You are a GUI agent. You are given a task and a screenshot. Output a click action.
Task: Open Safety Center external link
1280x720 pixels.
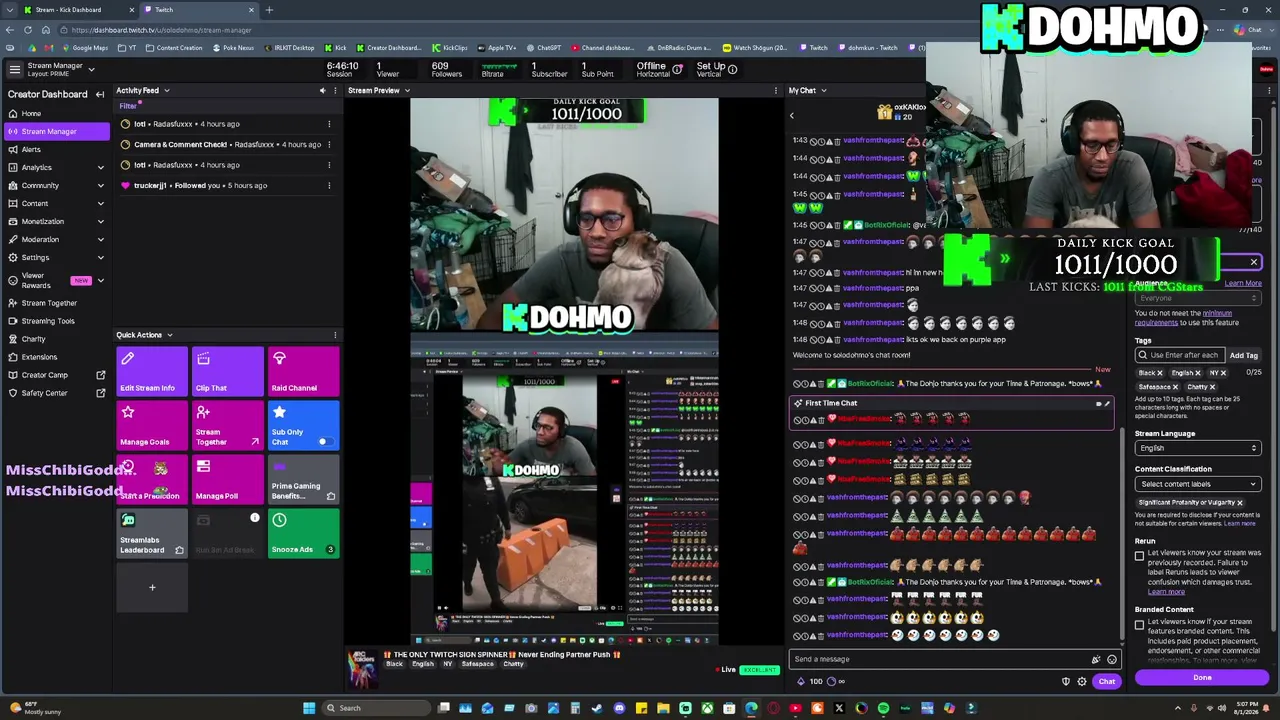(100, 393)
